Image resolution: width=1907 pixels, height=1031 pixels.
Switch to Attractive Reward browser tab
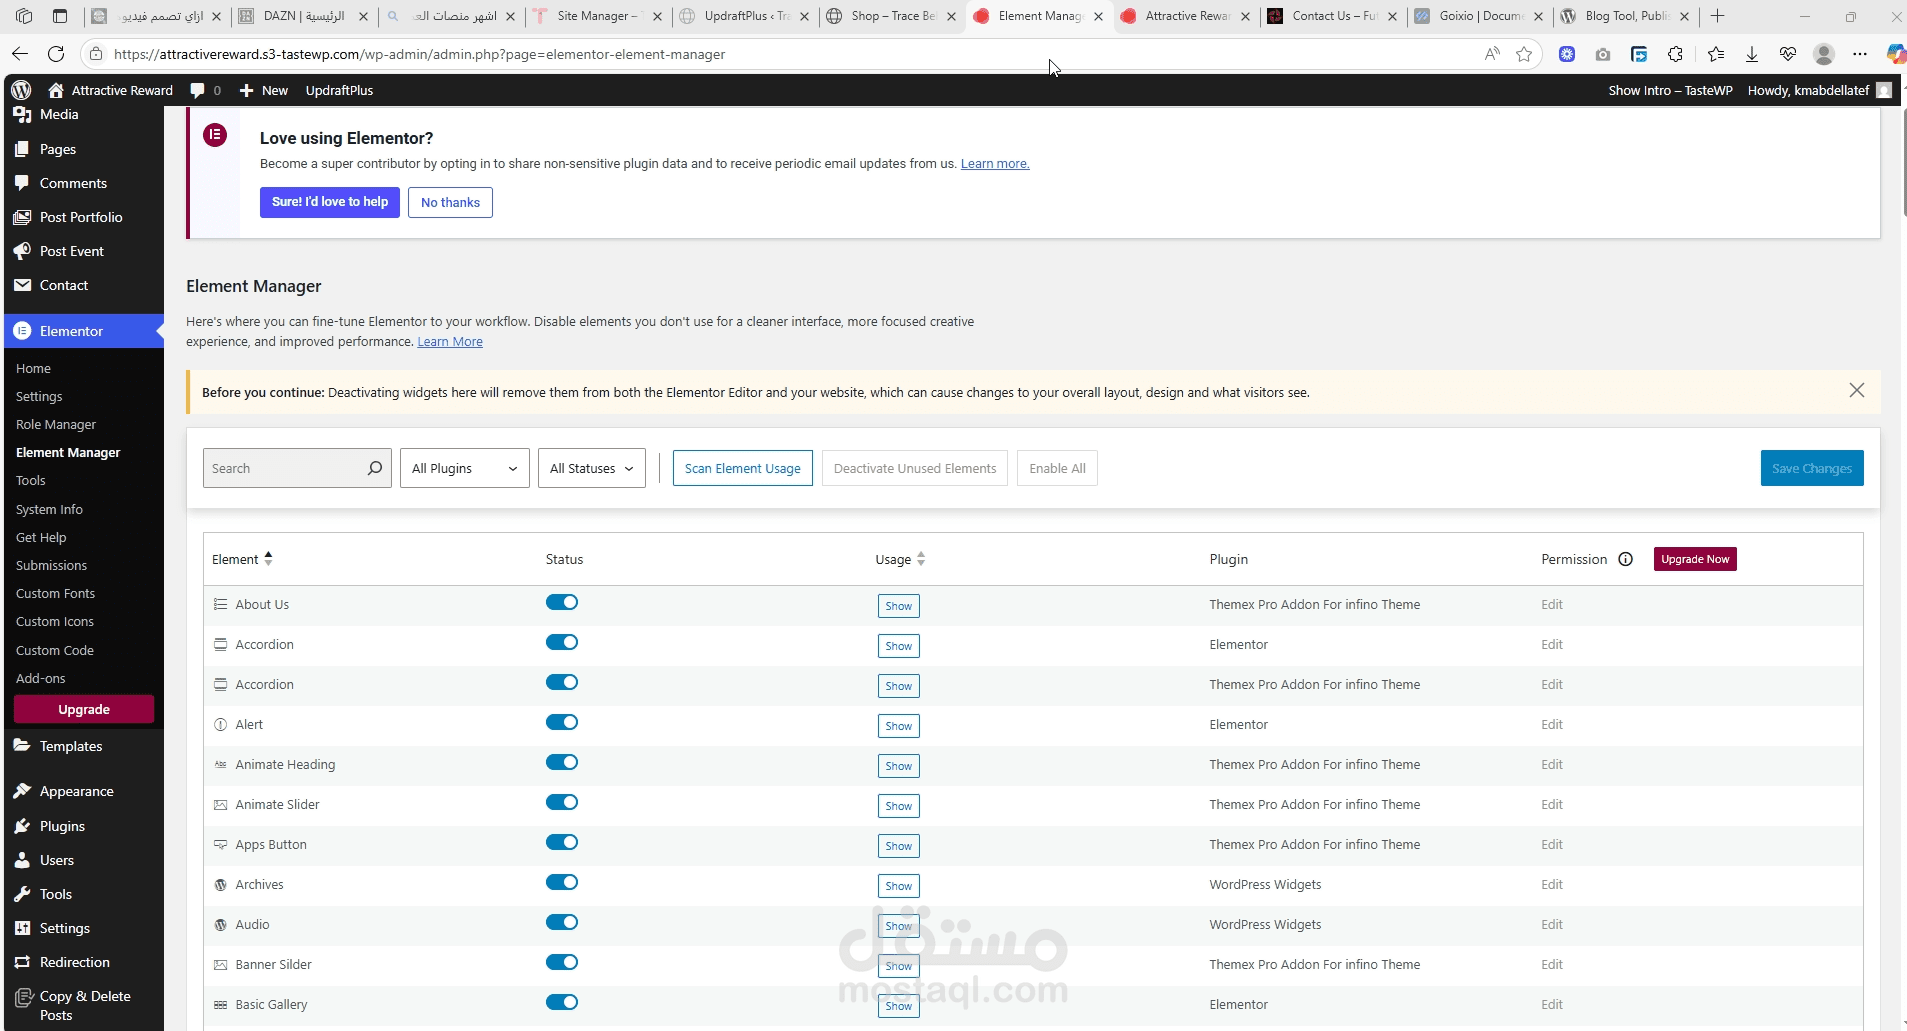(1186, 16)
